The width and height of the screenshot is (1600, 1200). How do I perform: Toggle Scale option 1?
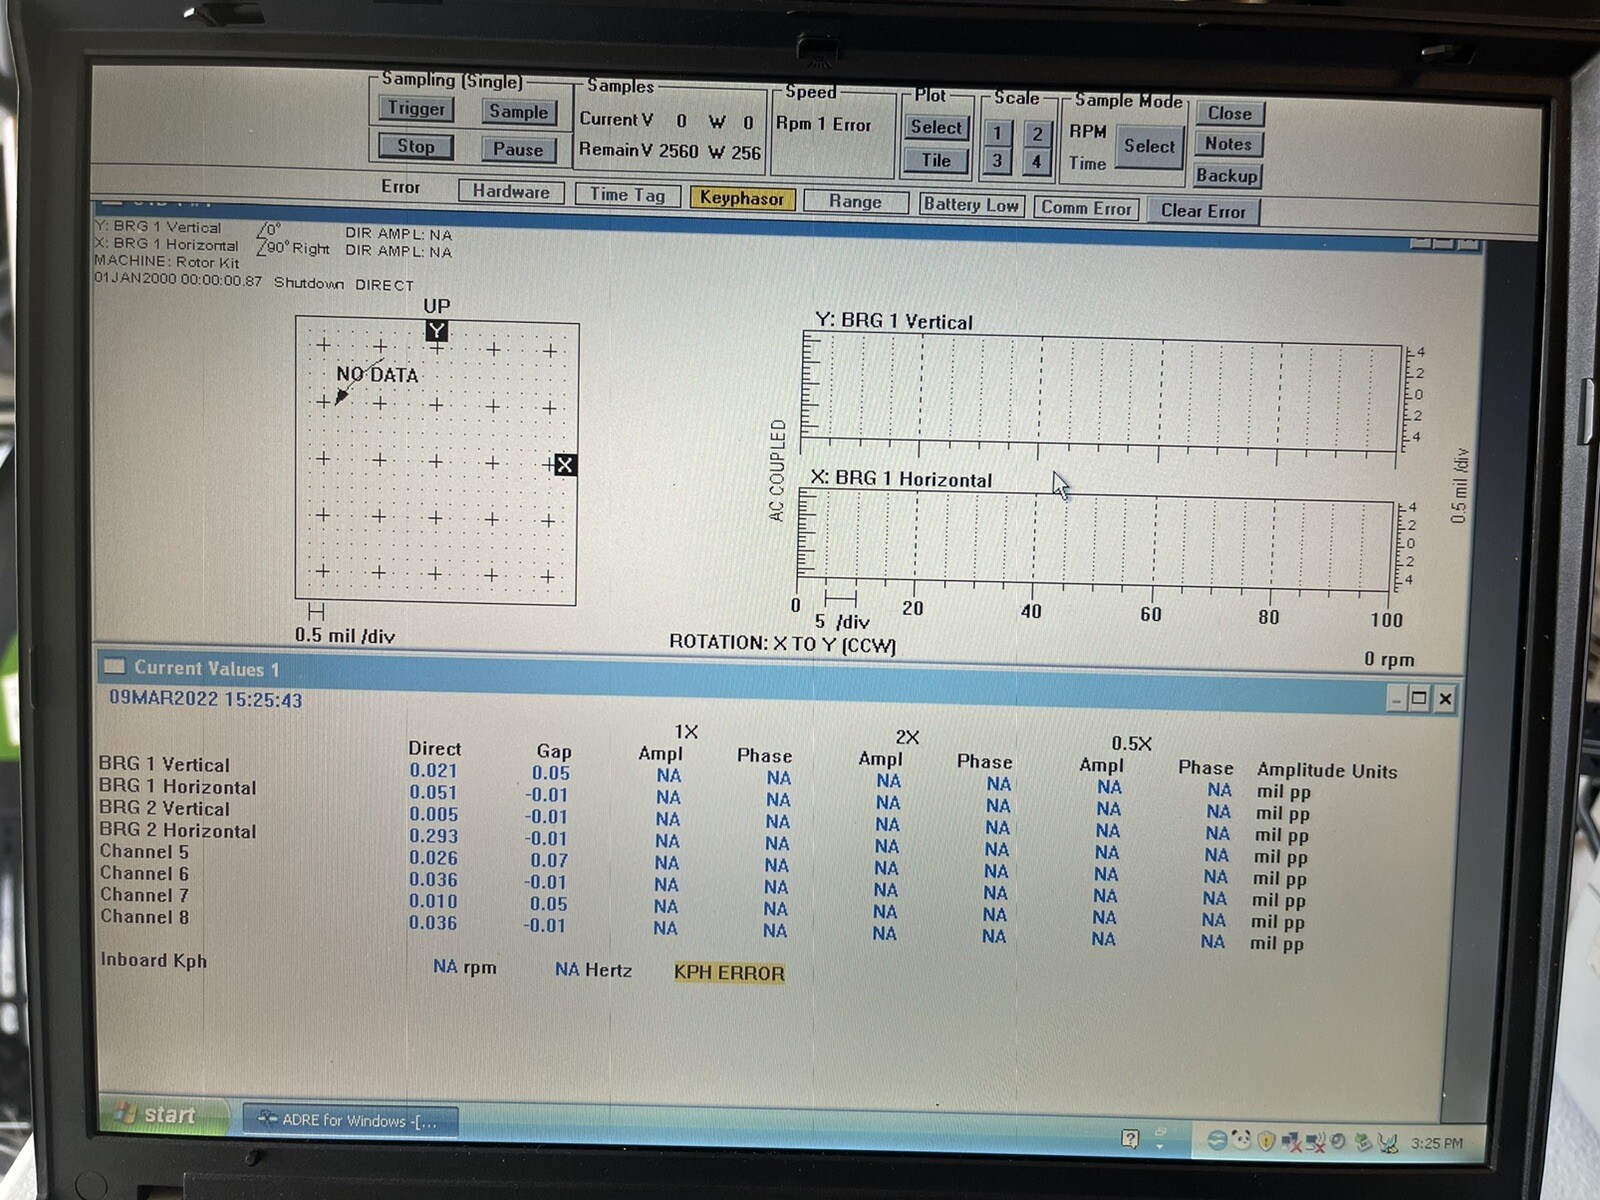(997, 131)
